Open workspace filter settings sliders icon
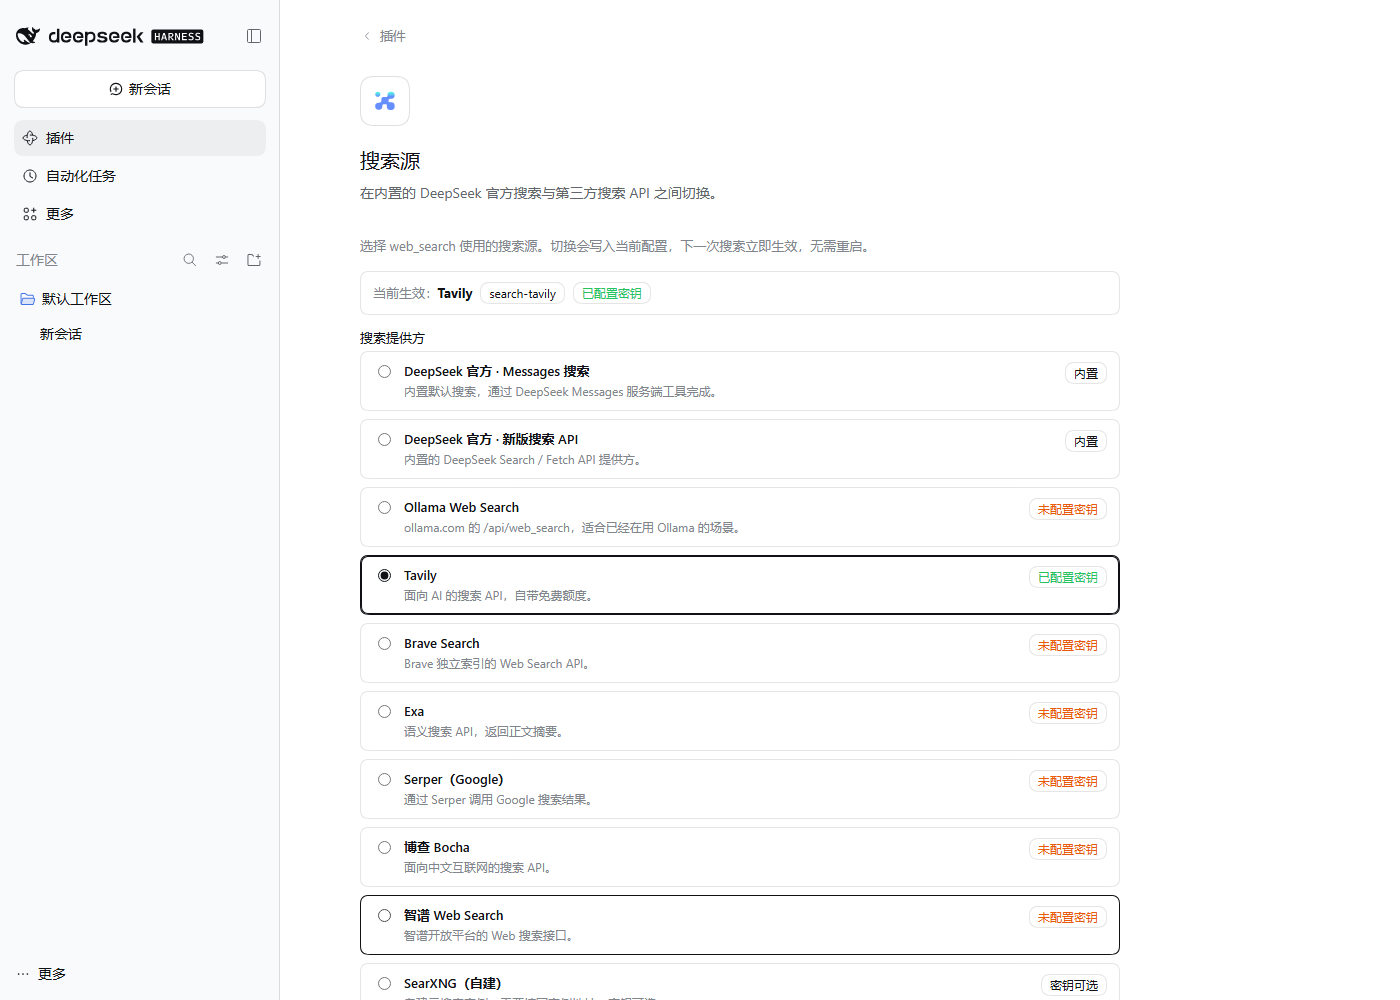Screen dimensions: 1400x1000 (x=222, y=260)
